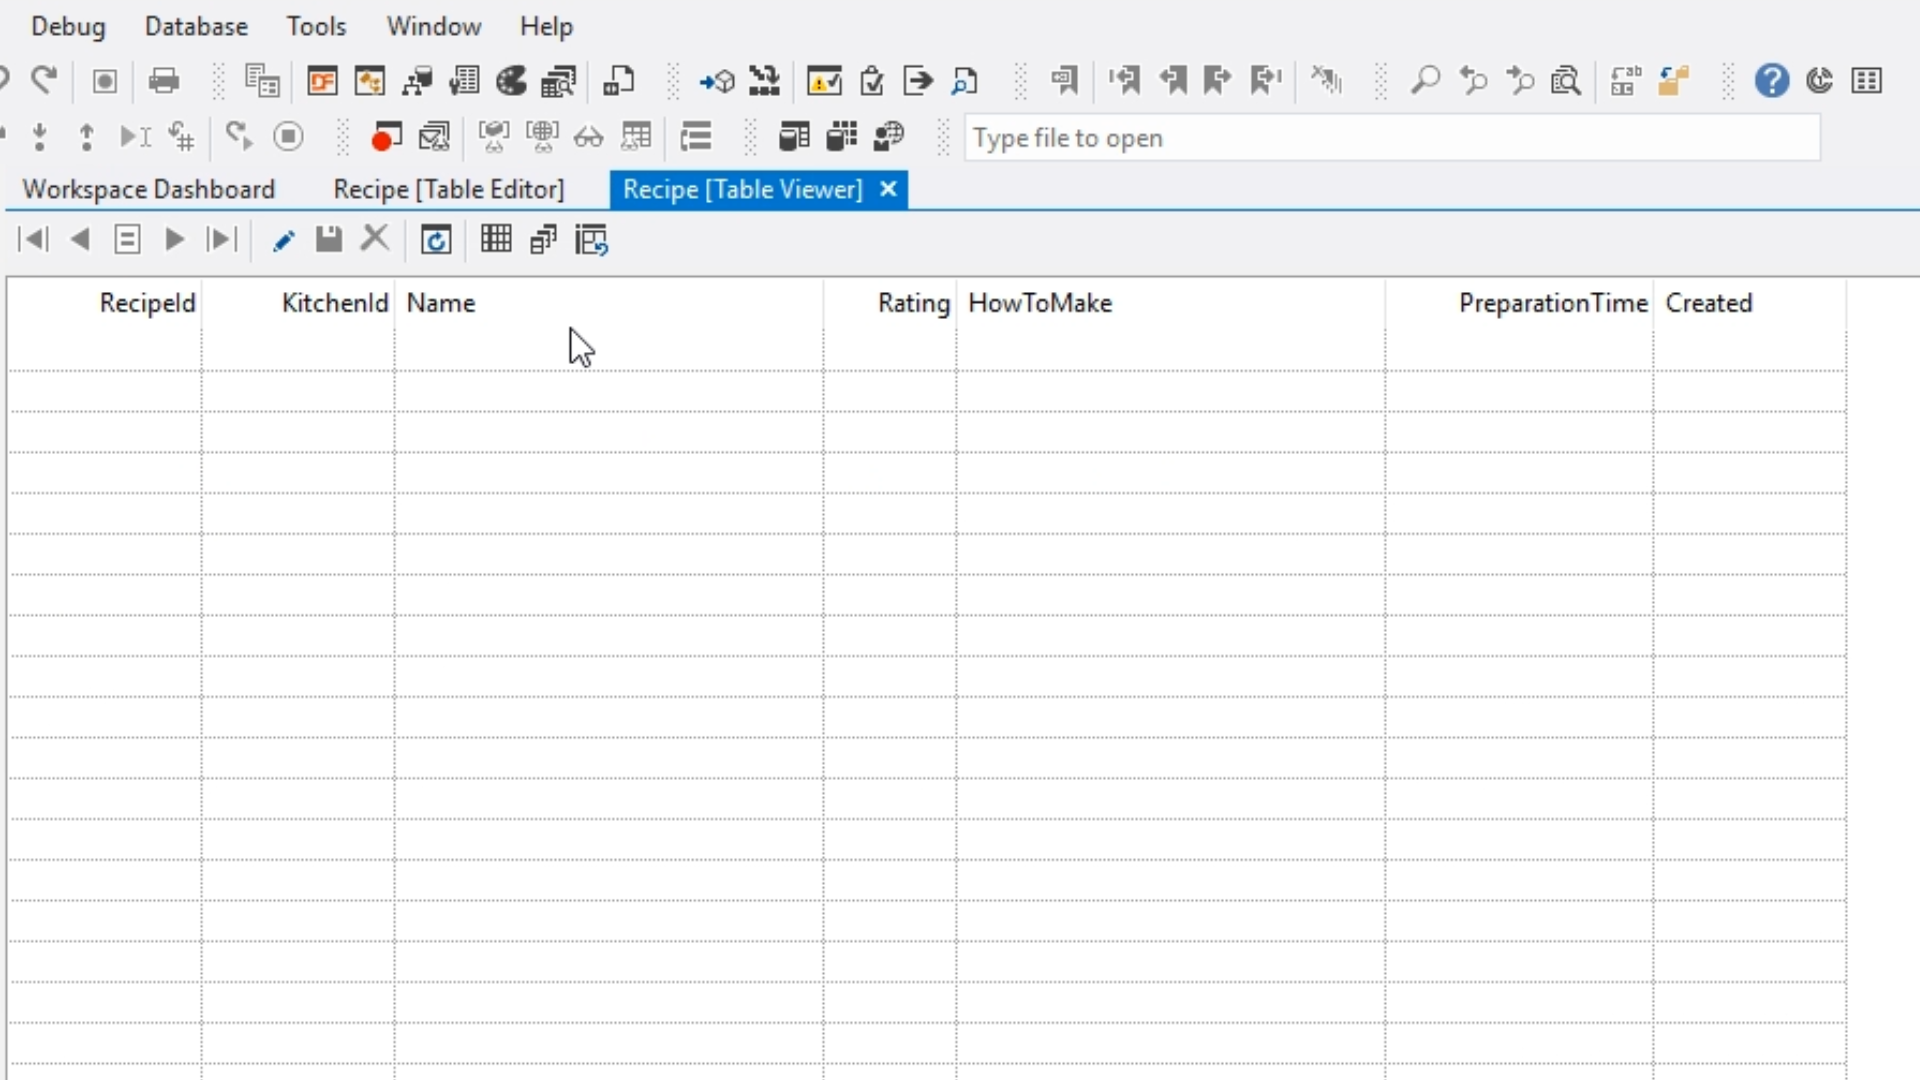This screenshot has height=1080, width=1920.
Task: Click the PreparationTime column header
Action: tap(1552, 303)
